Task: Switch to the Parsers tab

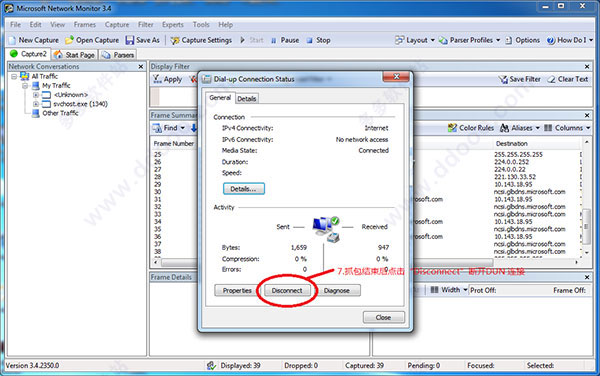Action: click(x=118, y=55)
